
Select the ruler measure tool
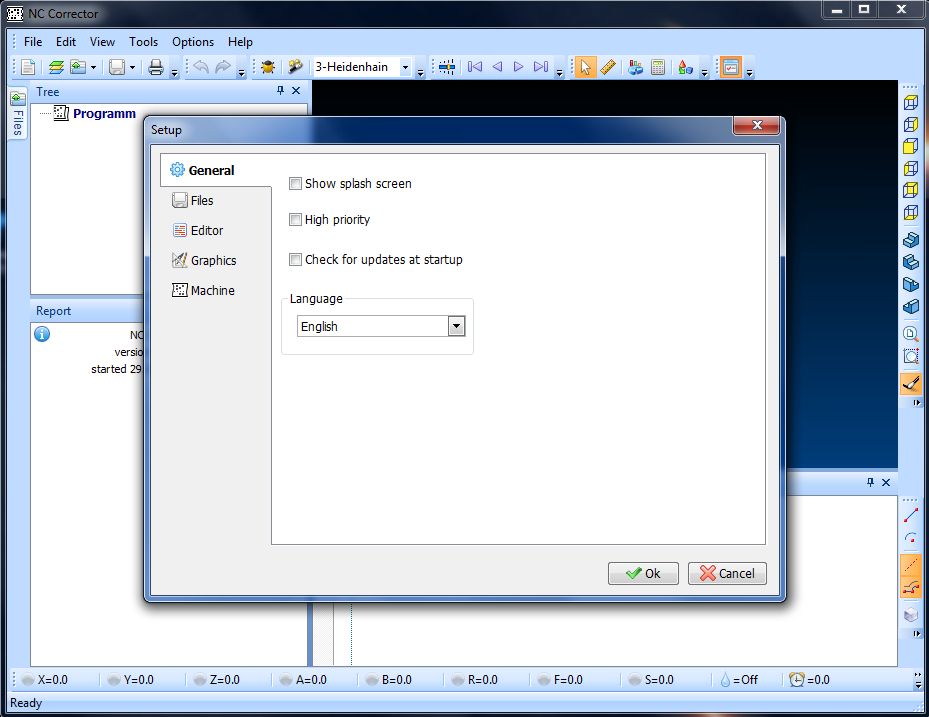point(608,67)
